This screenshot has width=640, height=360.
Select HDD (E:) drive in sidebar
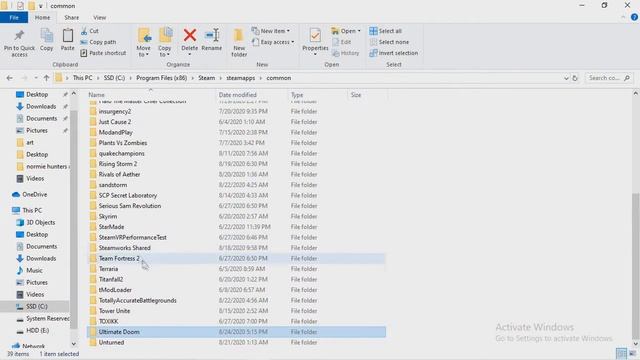pyautogui.click(x=33, y=330)
